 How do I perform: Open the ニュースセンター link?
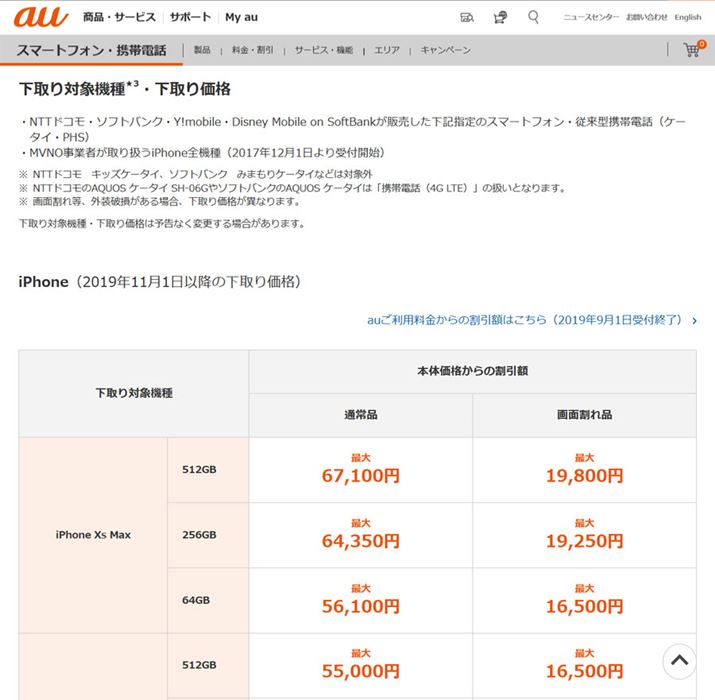click(x=591, y=17)
